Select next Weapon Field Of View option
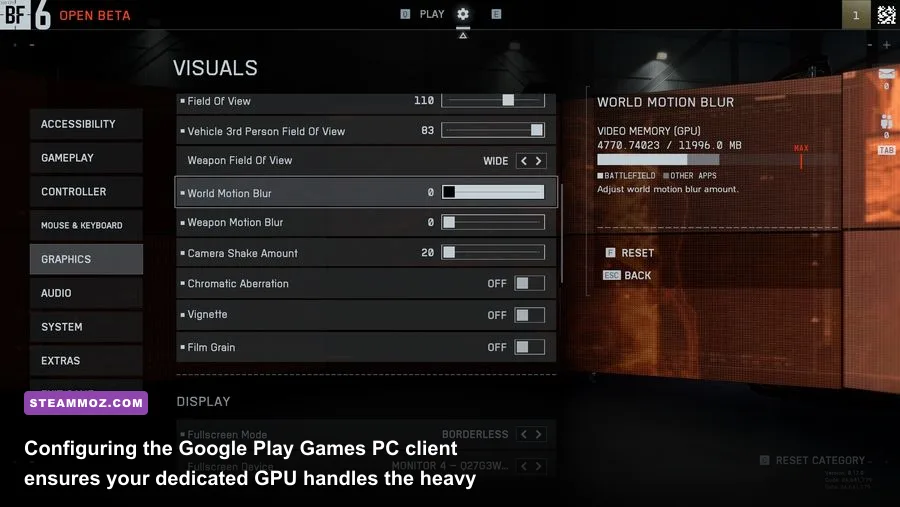This screenshot has height=507, width=900. coord(538,161)
